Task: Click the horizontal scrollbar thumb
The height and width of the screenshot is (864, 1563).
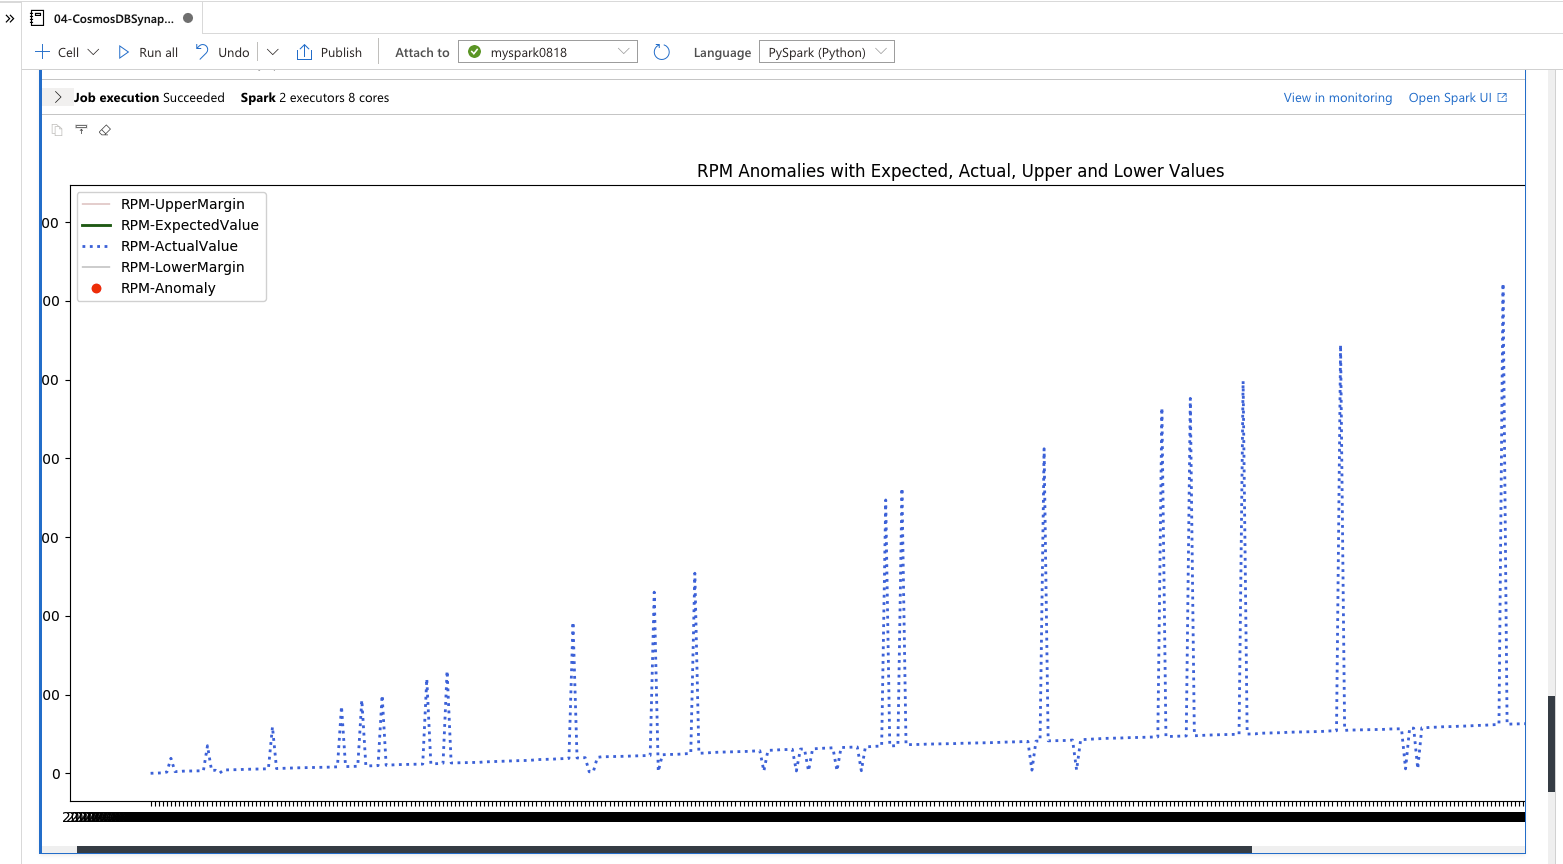Action: [x=664, y=849]
